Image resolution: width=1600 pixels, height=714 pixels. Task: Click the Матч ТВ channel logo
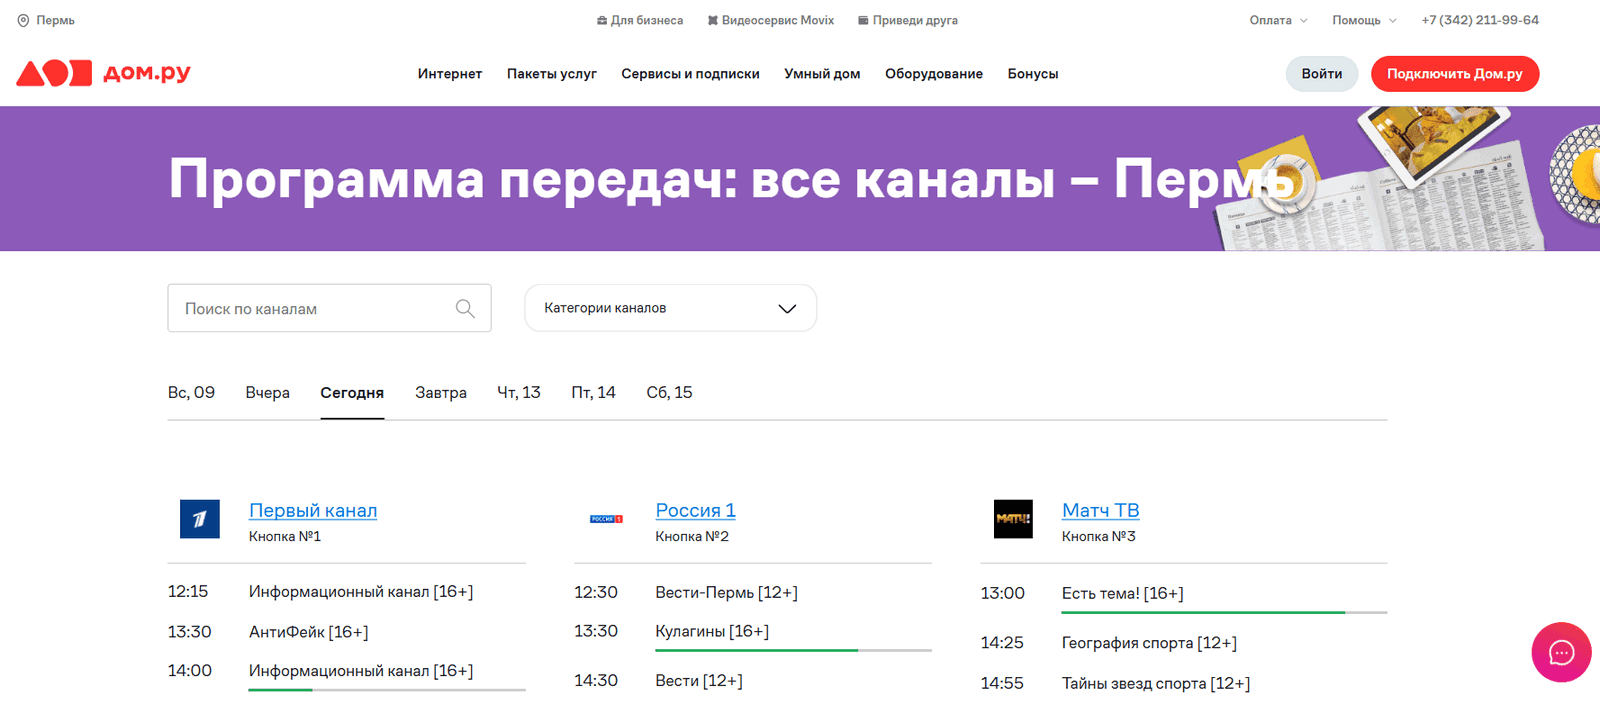point(1012,519)
